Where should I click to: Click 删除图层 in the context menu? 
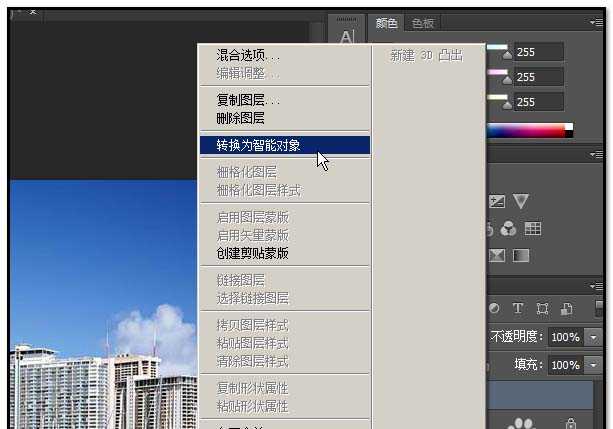240,118
